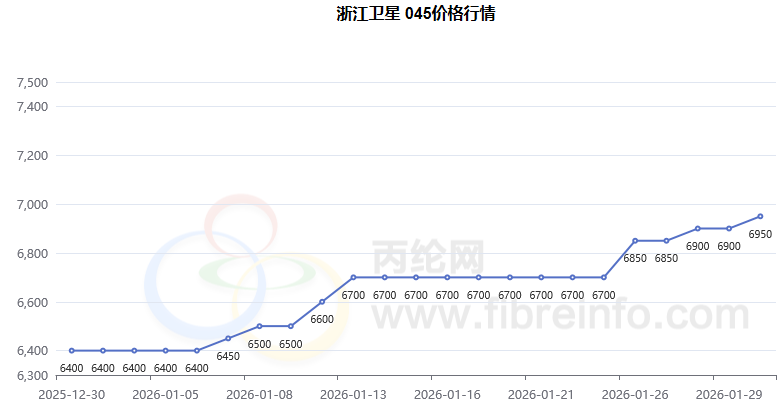This screenshot has width=784, height=407.
Task: Select the last 6700 point before the rise
Action: coord(603,277)
